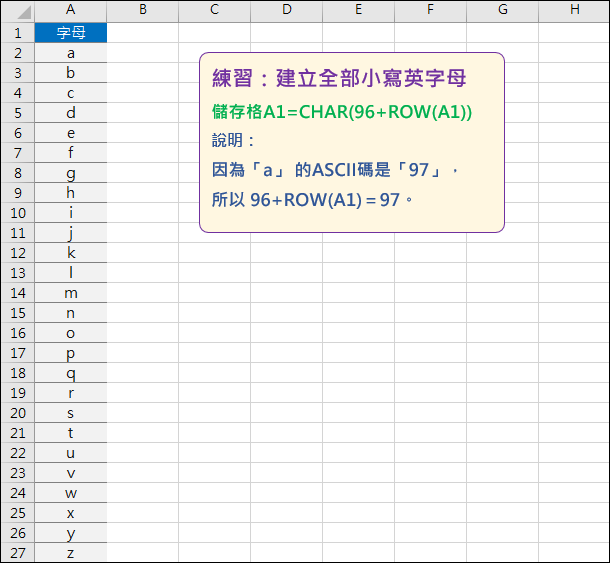This screenshot has height=563, width=610.
Task: Select cell containing letter u
Action: click(70, 453)
